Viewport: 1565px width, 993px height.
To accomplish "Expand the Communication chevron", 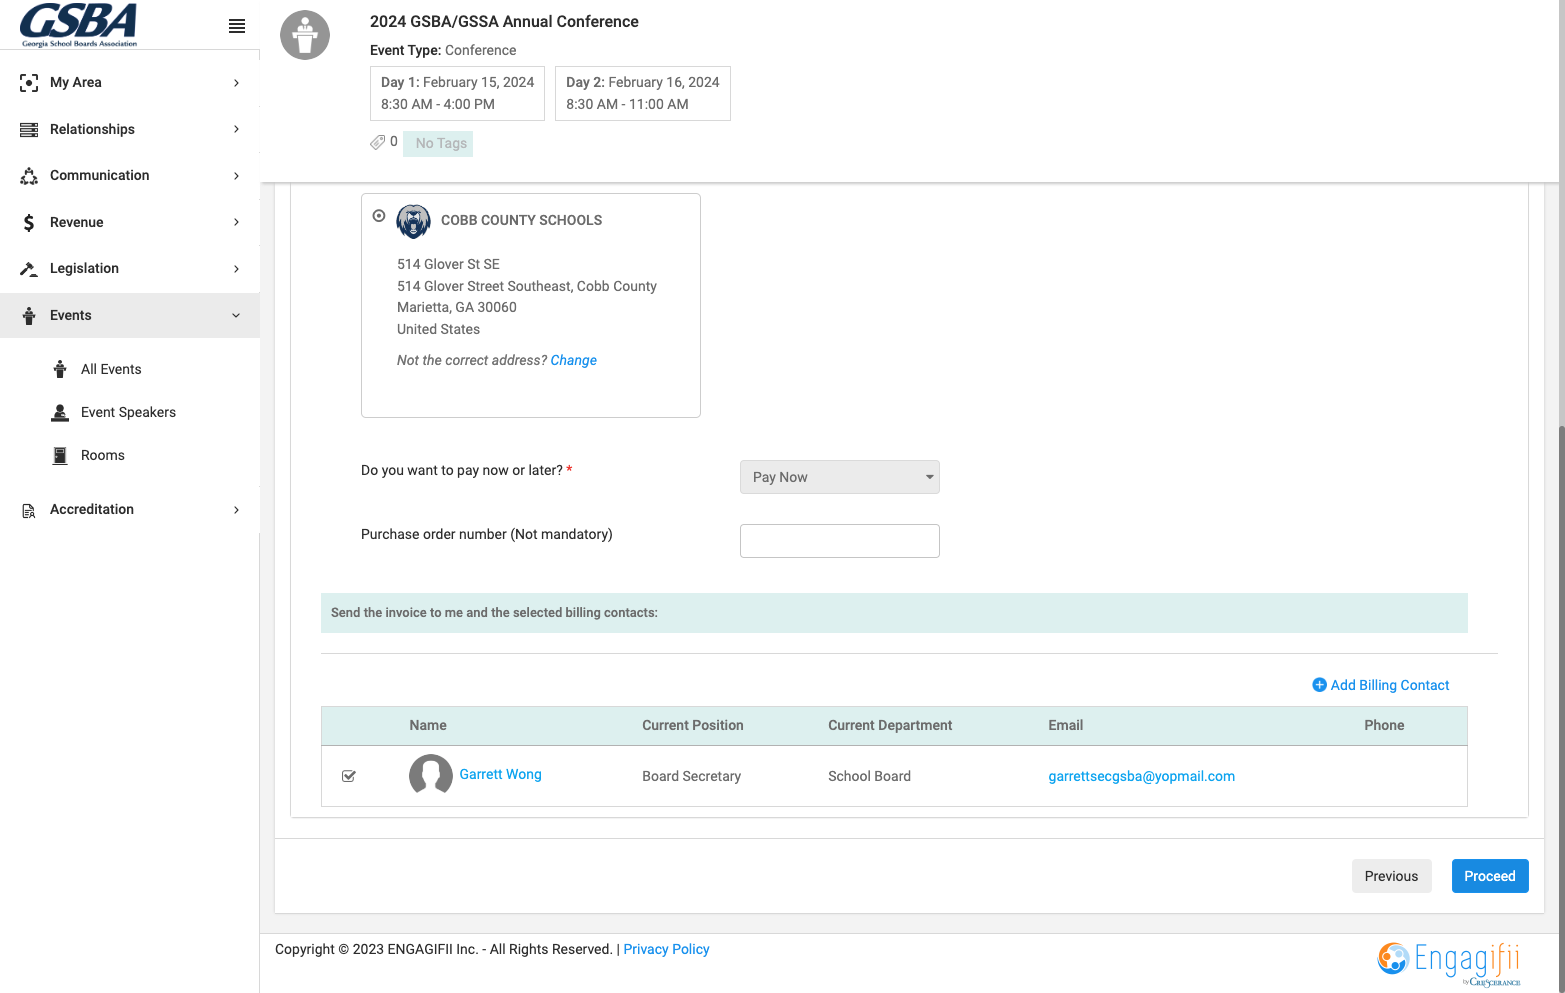I will pyautogui.click(x=236, y=176).
